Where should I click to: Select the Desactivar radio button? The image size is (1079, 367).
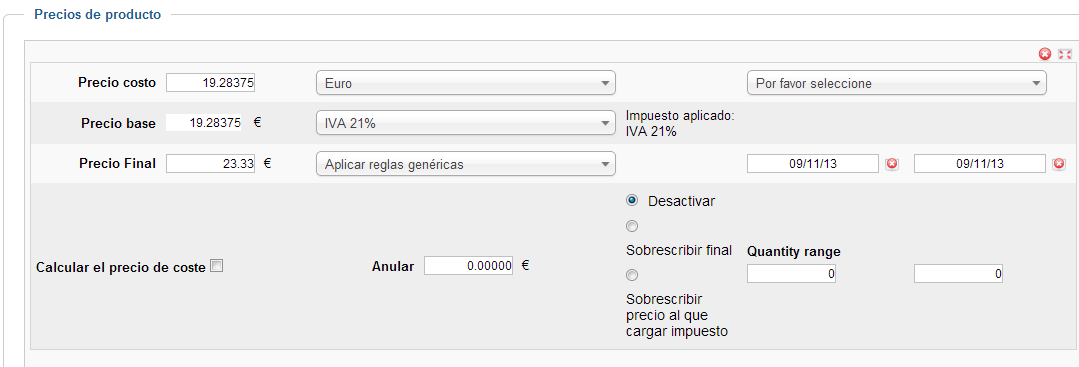(632, 200)
